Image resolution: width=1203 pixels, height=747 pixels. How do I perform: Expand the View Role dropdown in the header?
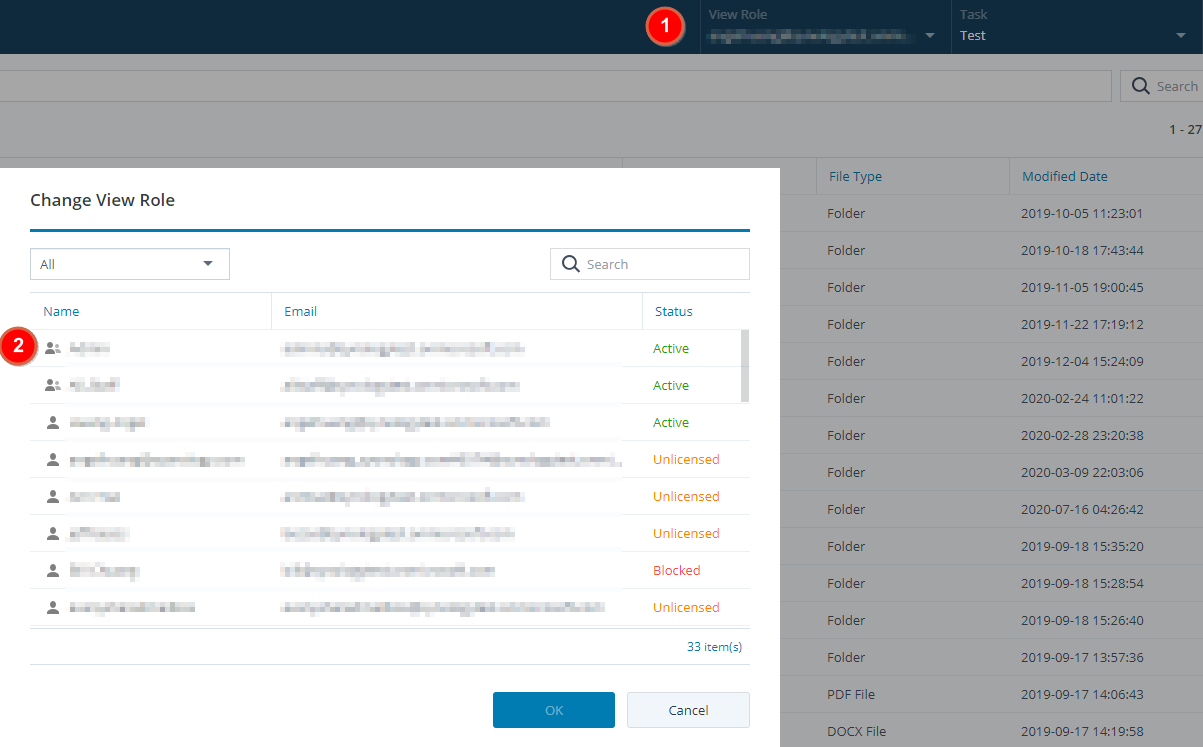(930, 36)
